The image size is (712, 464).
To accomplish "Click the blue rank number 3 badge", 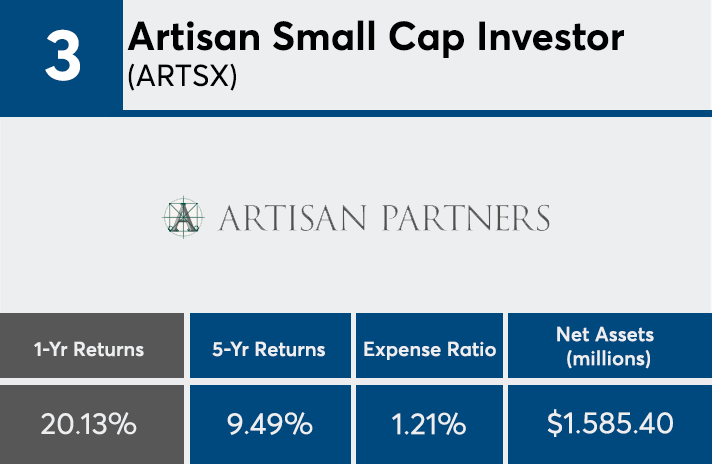I will 61,57.
